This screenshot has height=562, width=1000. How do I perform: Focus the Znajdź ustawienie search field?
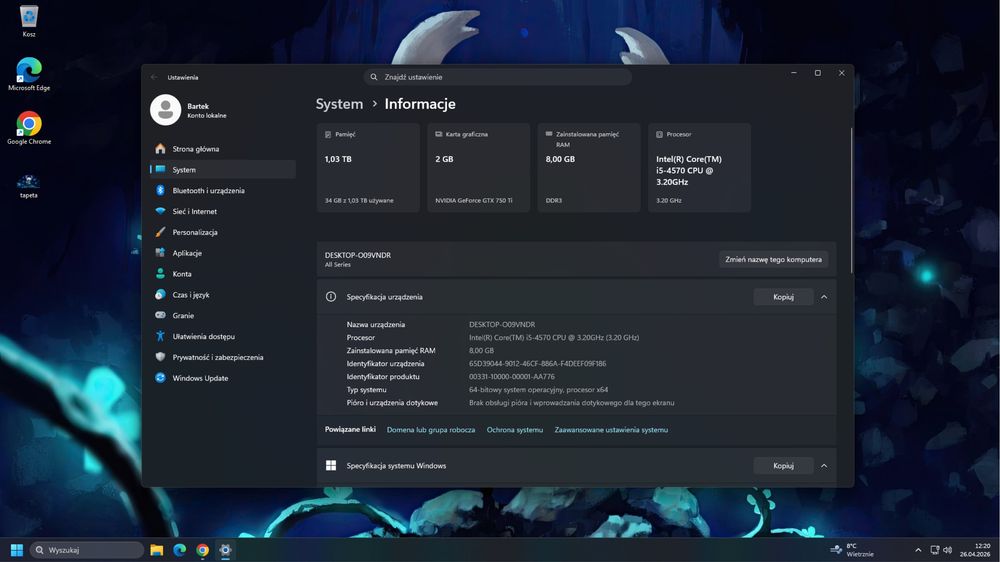coord(497,77)
